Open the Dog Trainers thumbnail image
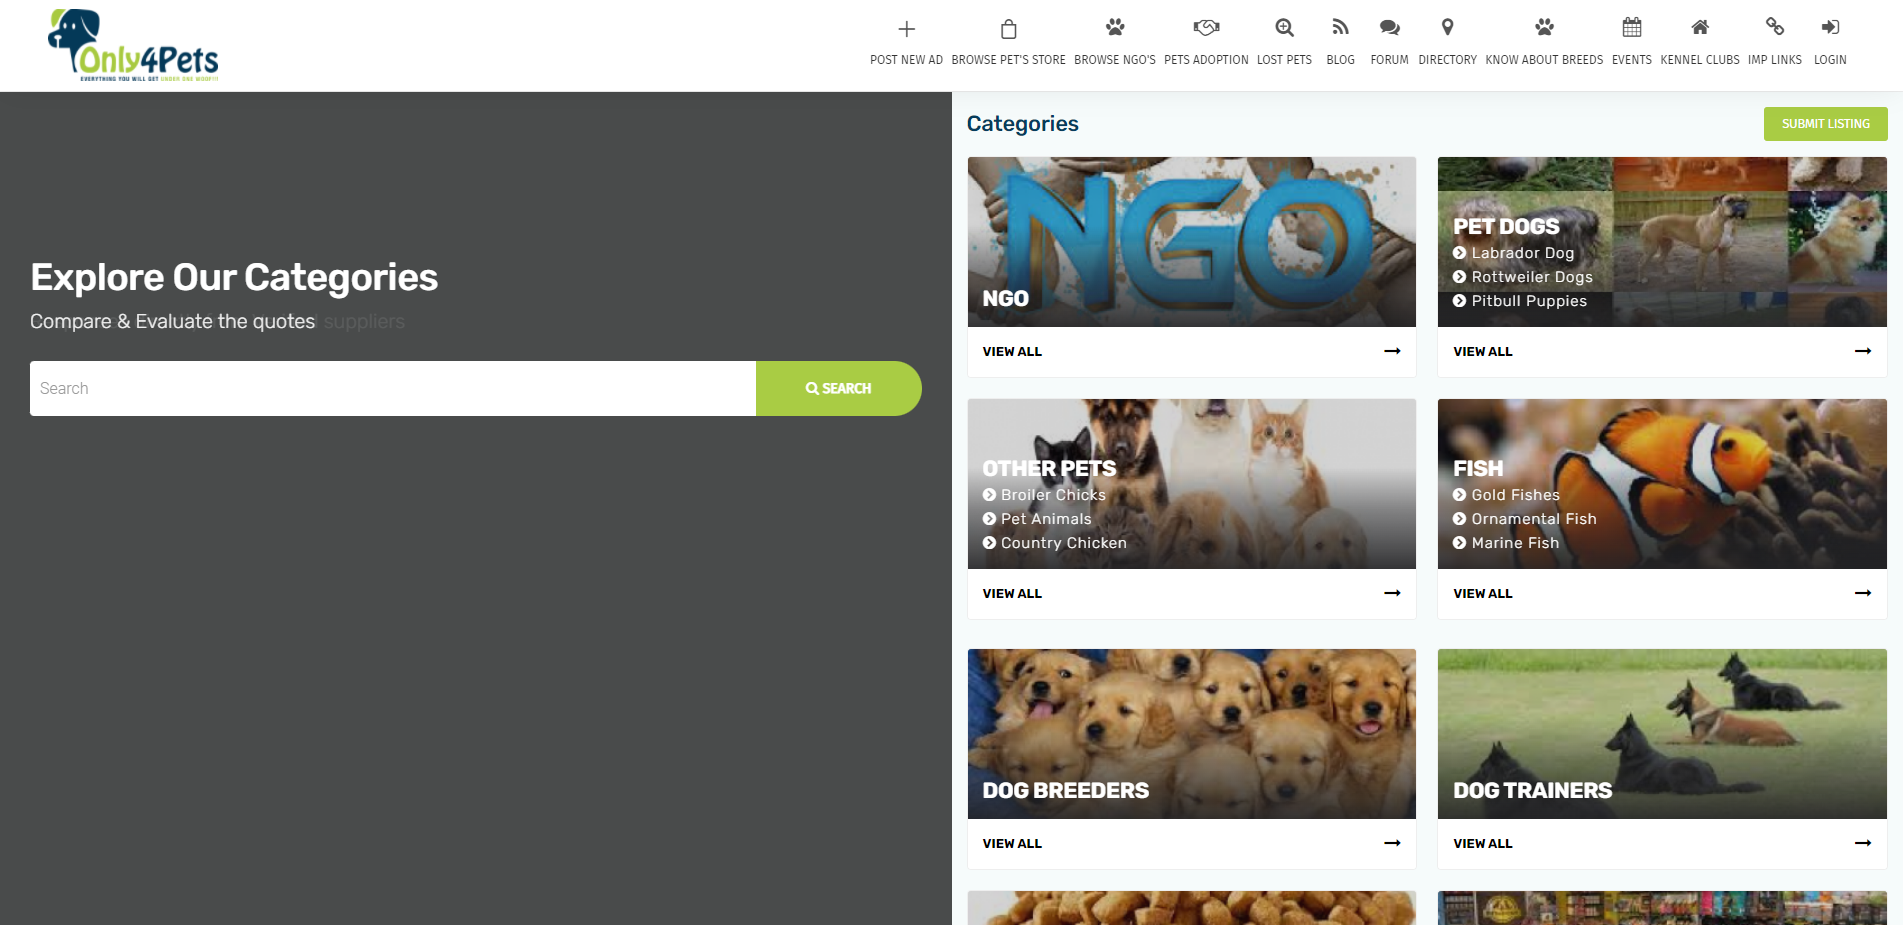The width and height of the screenshot is (1903, 925). point(1662,734)
